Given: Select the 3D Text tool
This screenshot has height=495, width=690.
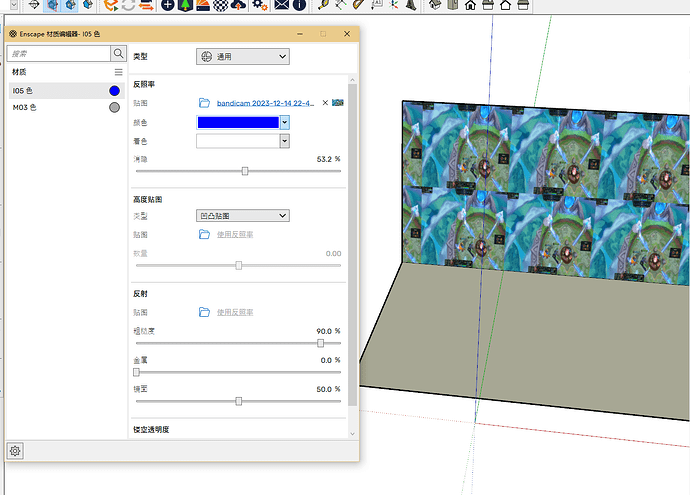Looking at the screenshot, I should click(411, 5).
